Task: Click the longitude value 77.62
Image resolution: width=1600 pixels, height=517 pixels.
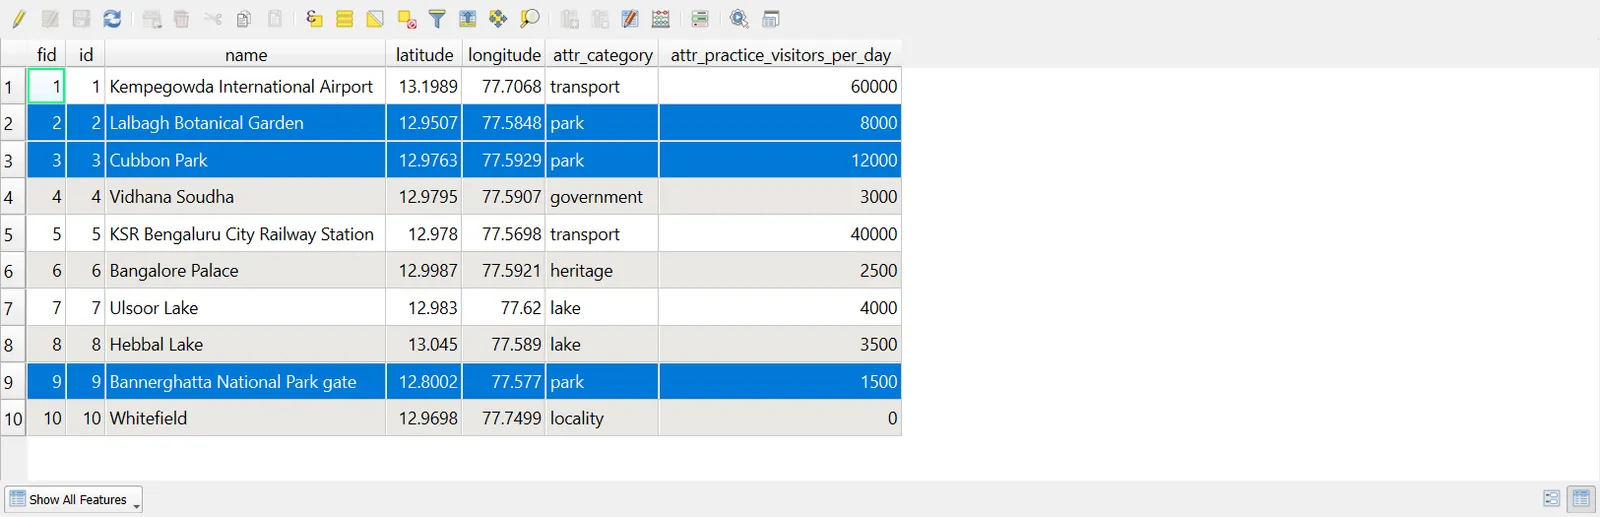Action: (x=504, y=308)
